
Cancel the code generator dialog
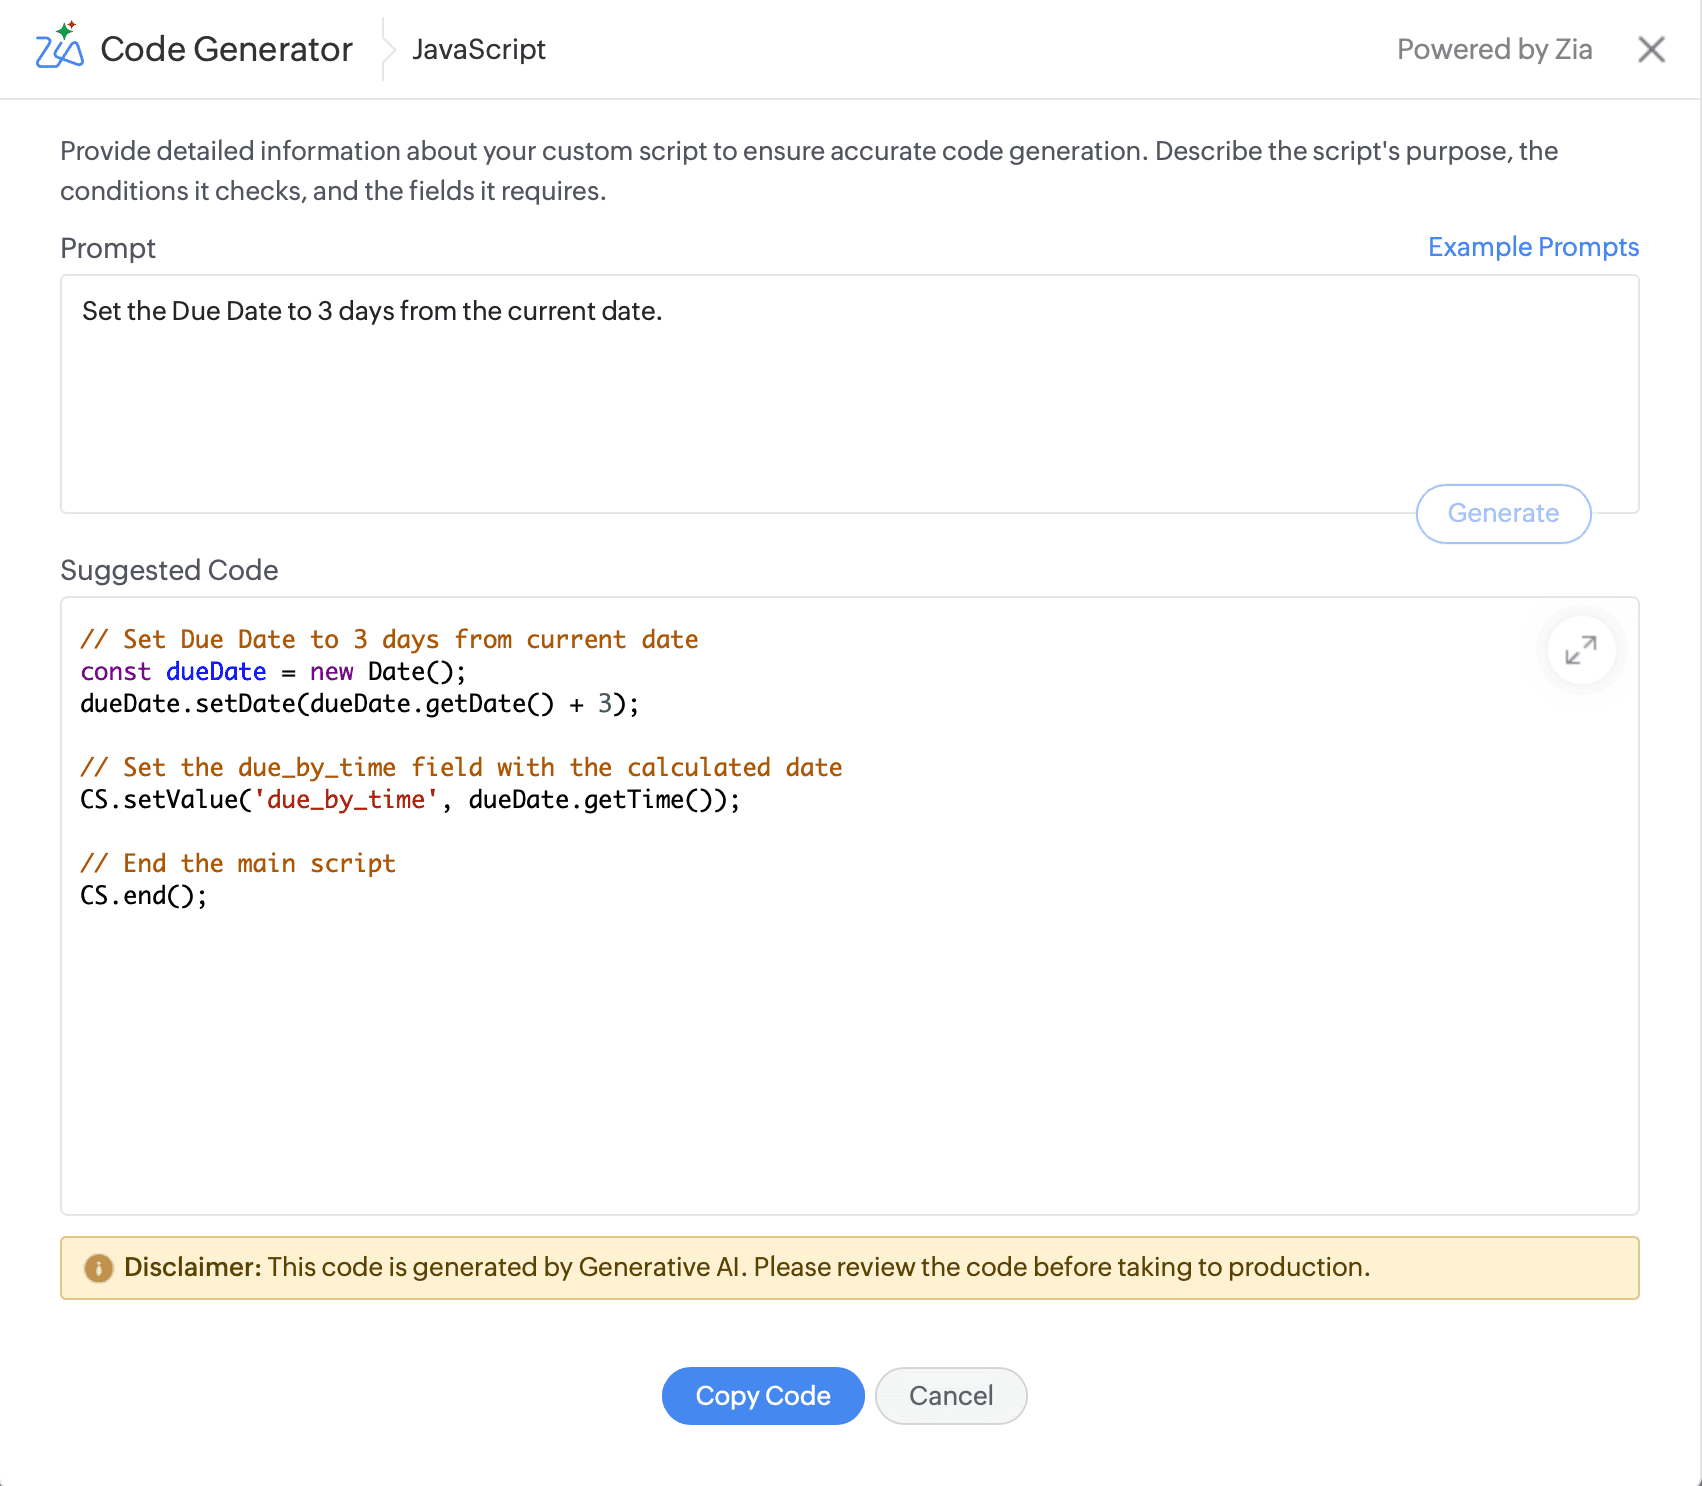point(951,1395)
